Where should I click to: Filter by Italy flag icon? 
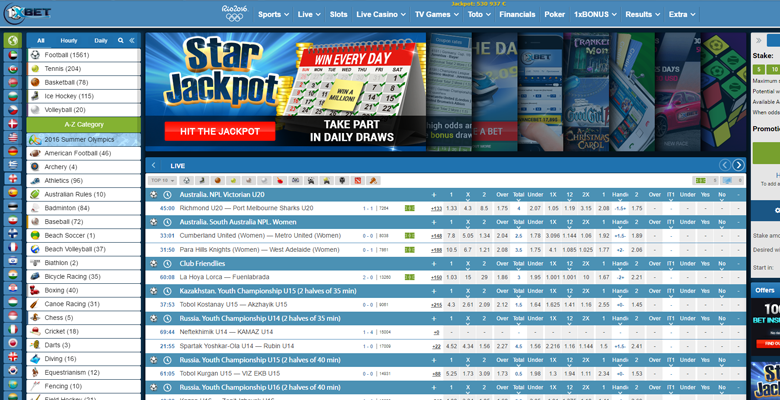click(x=12, y=329)
